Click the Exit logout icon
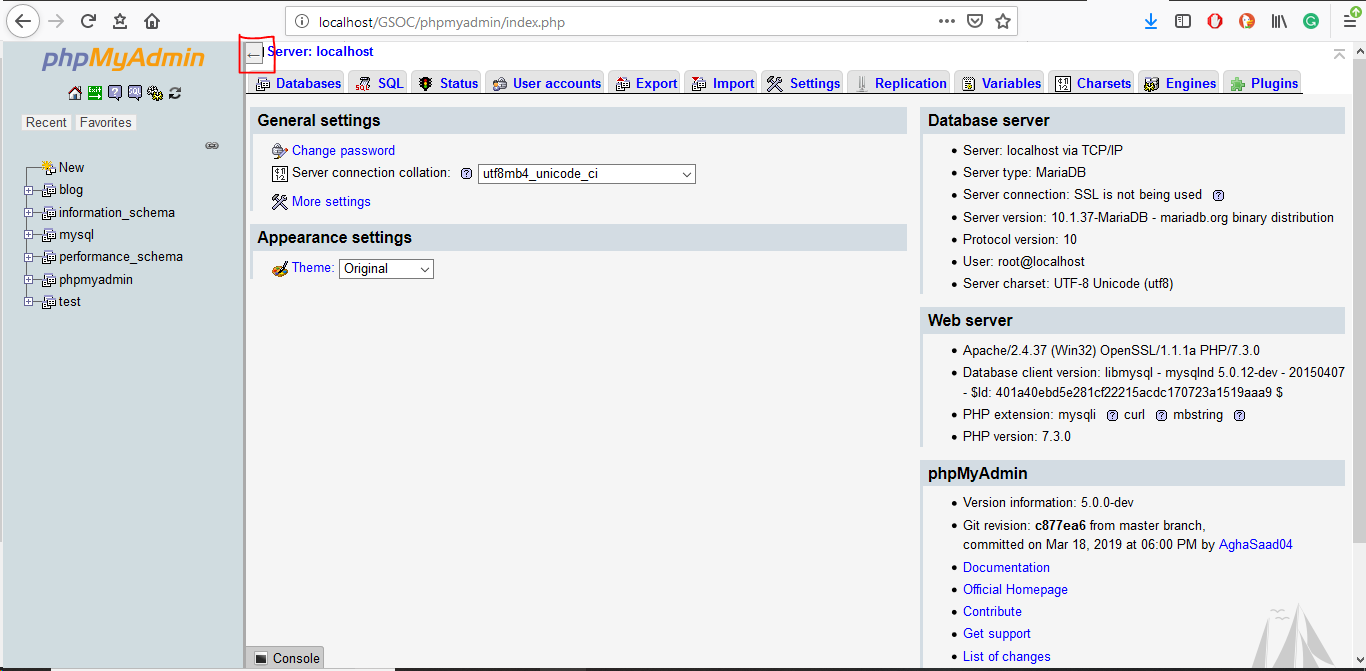 94,92
